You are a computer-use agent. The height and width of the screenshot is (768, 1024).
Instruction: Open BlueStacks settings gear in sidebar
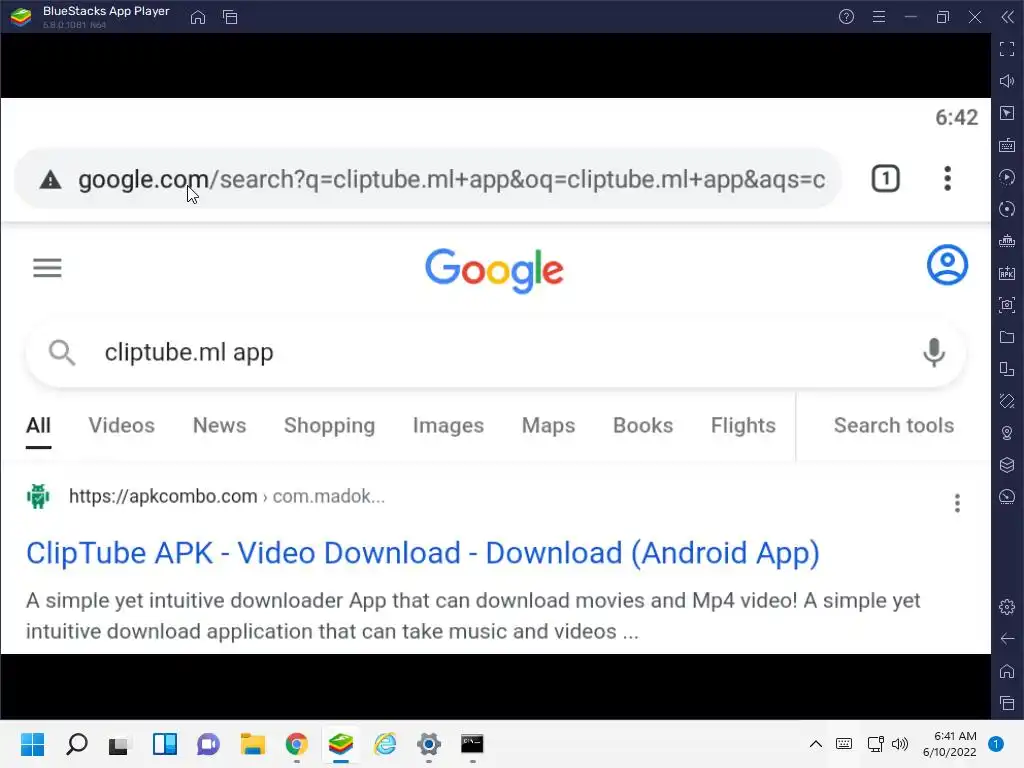[x=1007, y=607]
